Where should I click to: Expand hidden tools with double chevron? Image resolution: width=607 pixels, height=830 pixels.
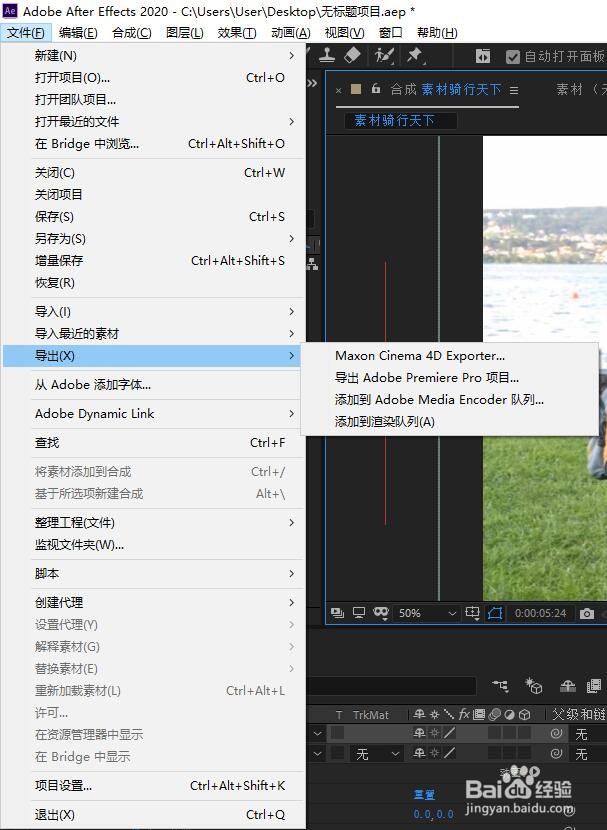pyautogui.click(x=312, y=83)
